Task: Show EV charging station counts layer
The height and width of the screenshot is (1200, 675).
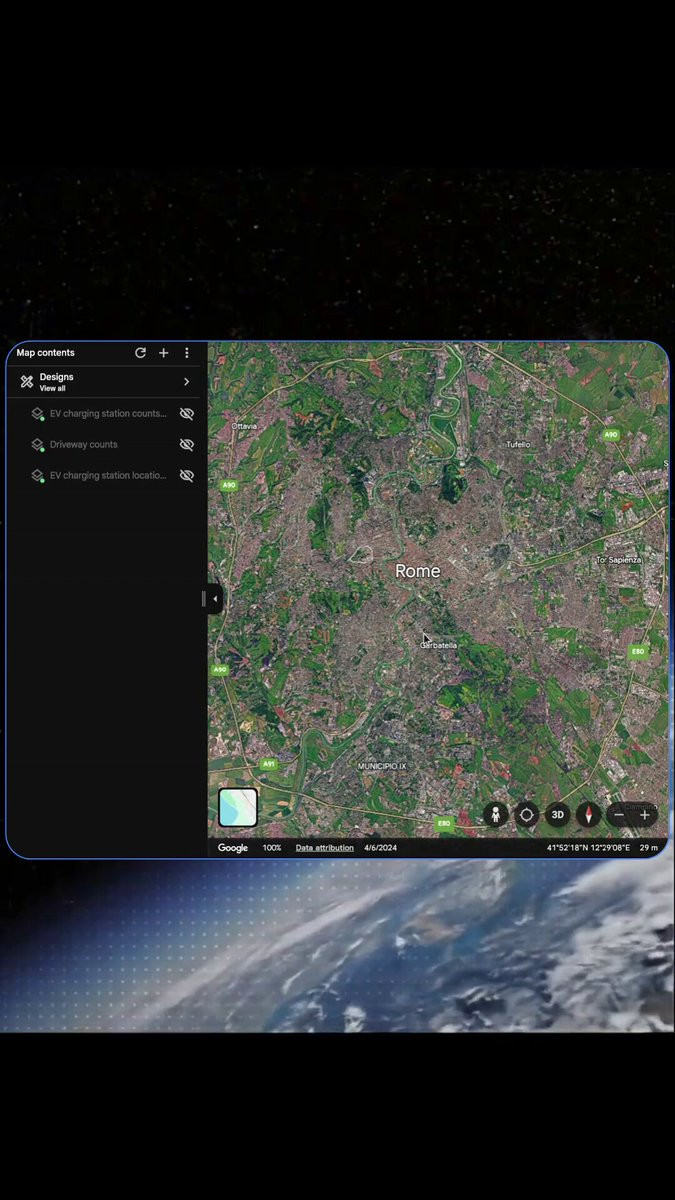Action: 186,413
